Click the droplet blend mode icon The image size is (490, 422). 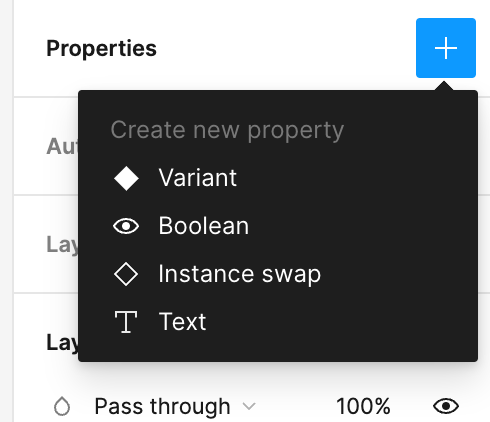pos(62,406)
